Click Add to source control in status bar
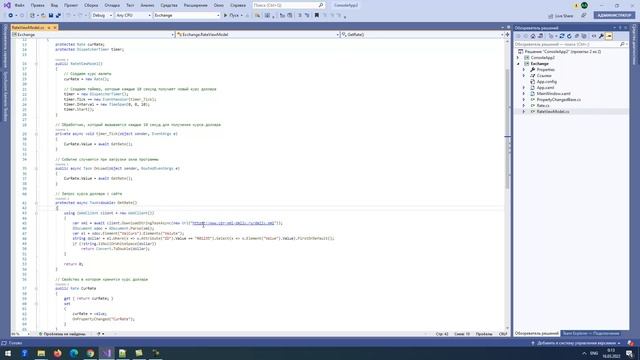This screenshot has width=640, height=360. pyautogui.click(x=577, y=343)
